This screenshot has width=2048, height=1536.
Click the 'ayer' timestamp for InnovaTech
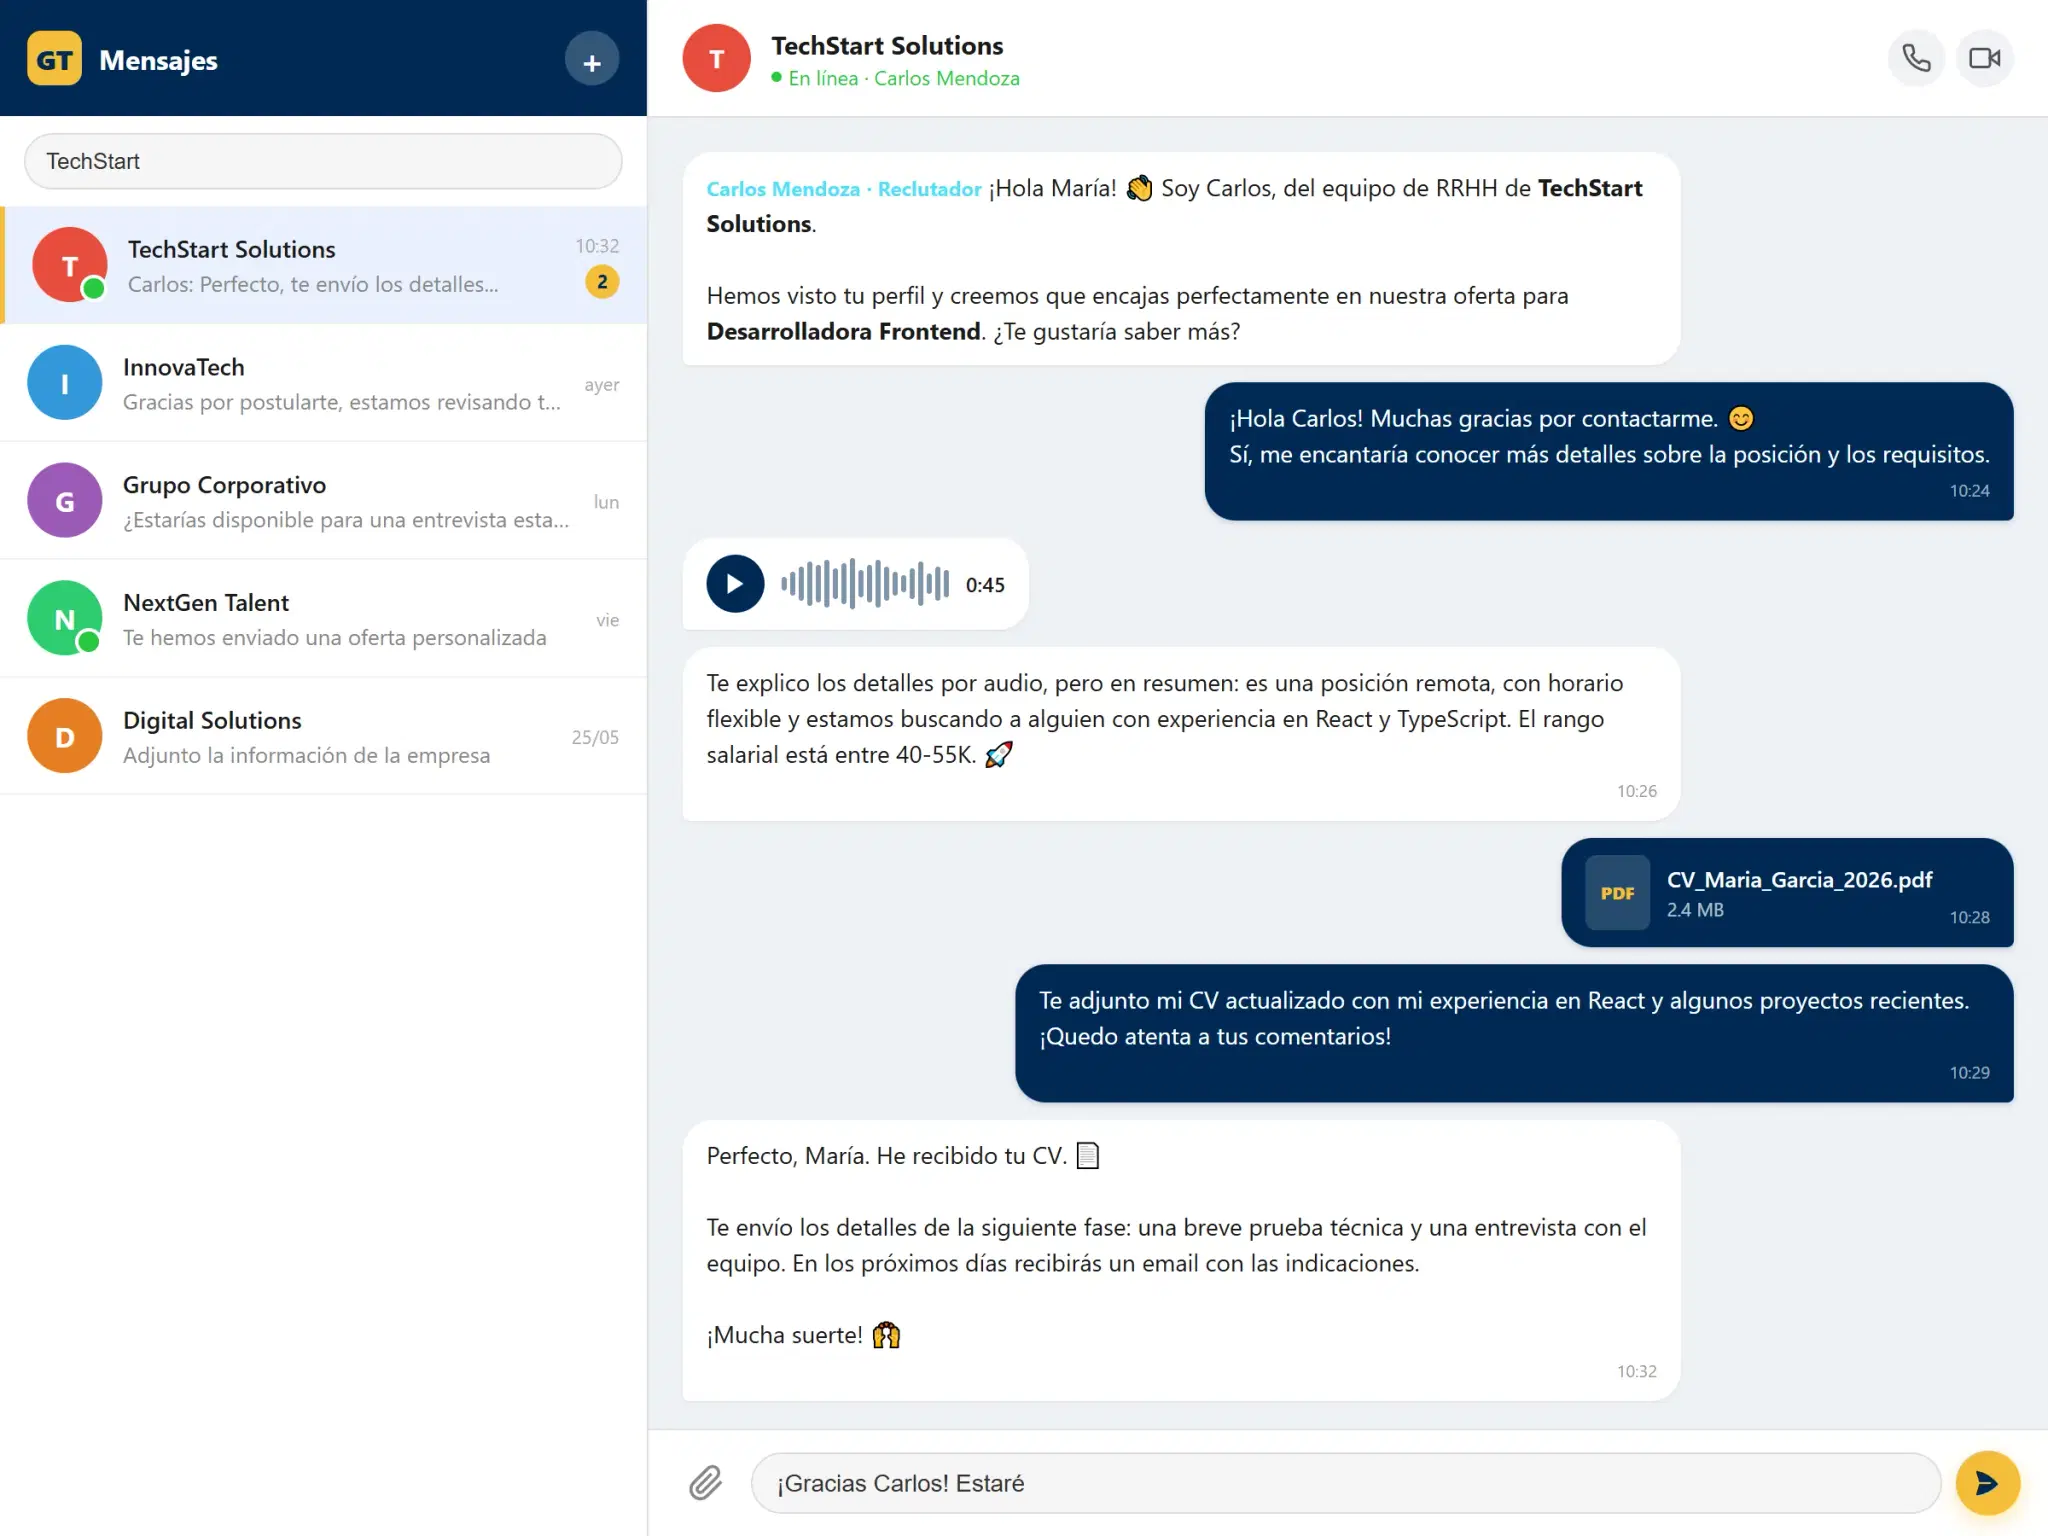pos(602,385)
